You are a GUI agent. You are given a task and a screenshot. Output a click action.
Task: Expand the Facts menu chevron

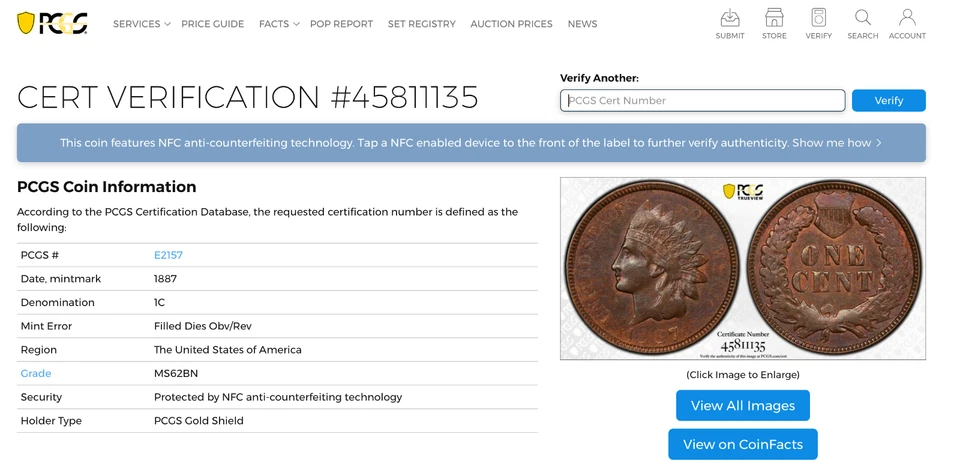(296, 24)
